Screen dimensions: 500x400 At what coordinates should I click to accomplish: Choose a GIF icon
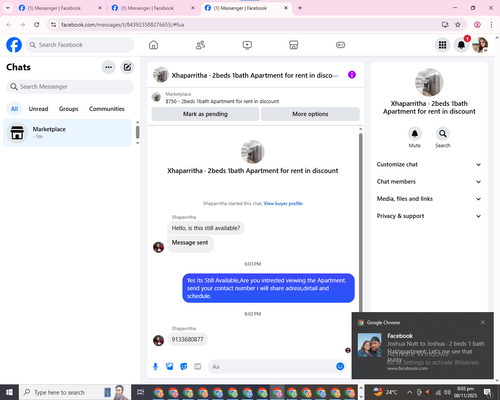pos(198,367)
